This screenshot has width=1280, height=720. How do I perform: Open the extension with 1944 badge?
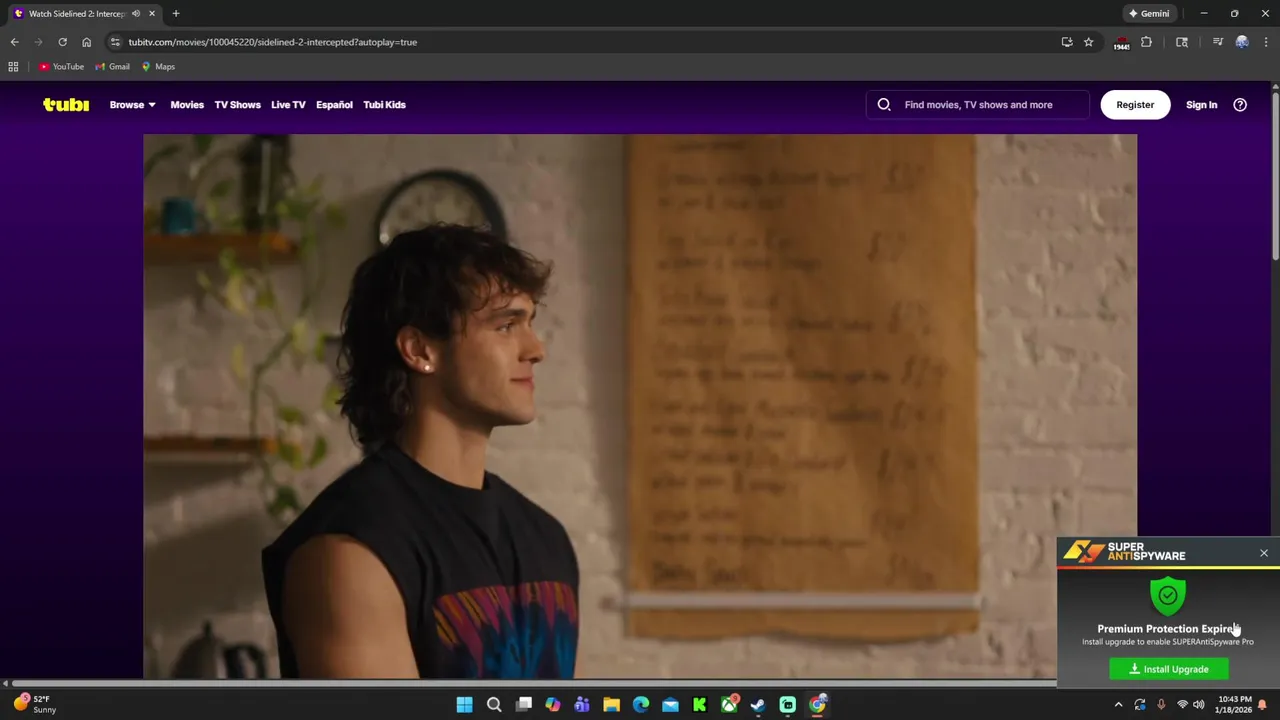click(1122, 43)
